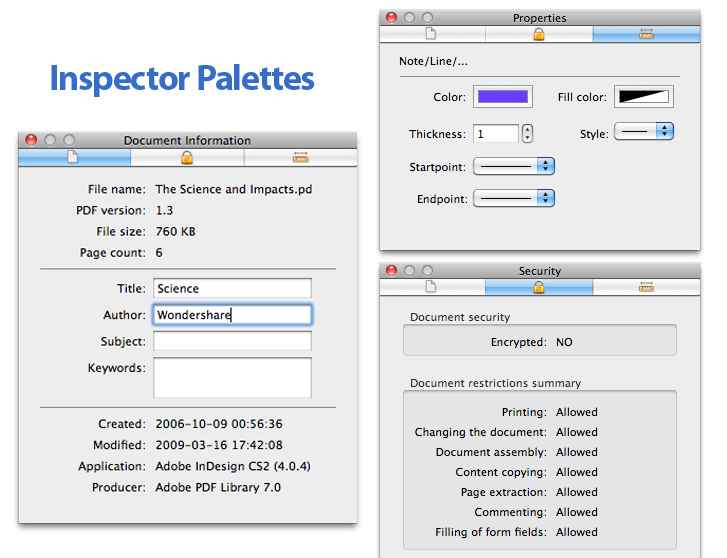The height and width of the screenshot is (558, 727).
Task: Click the Thickness stepper arrows
Action: tap(527, 133)
